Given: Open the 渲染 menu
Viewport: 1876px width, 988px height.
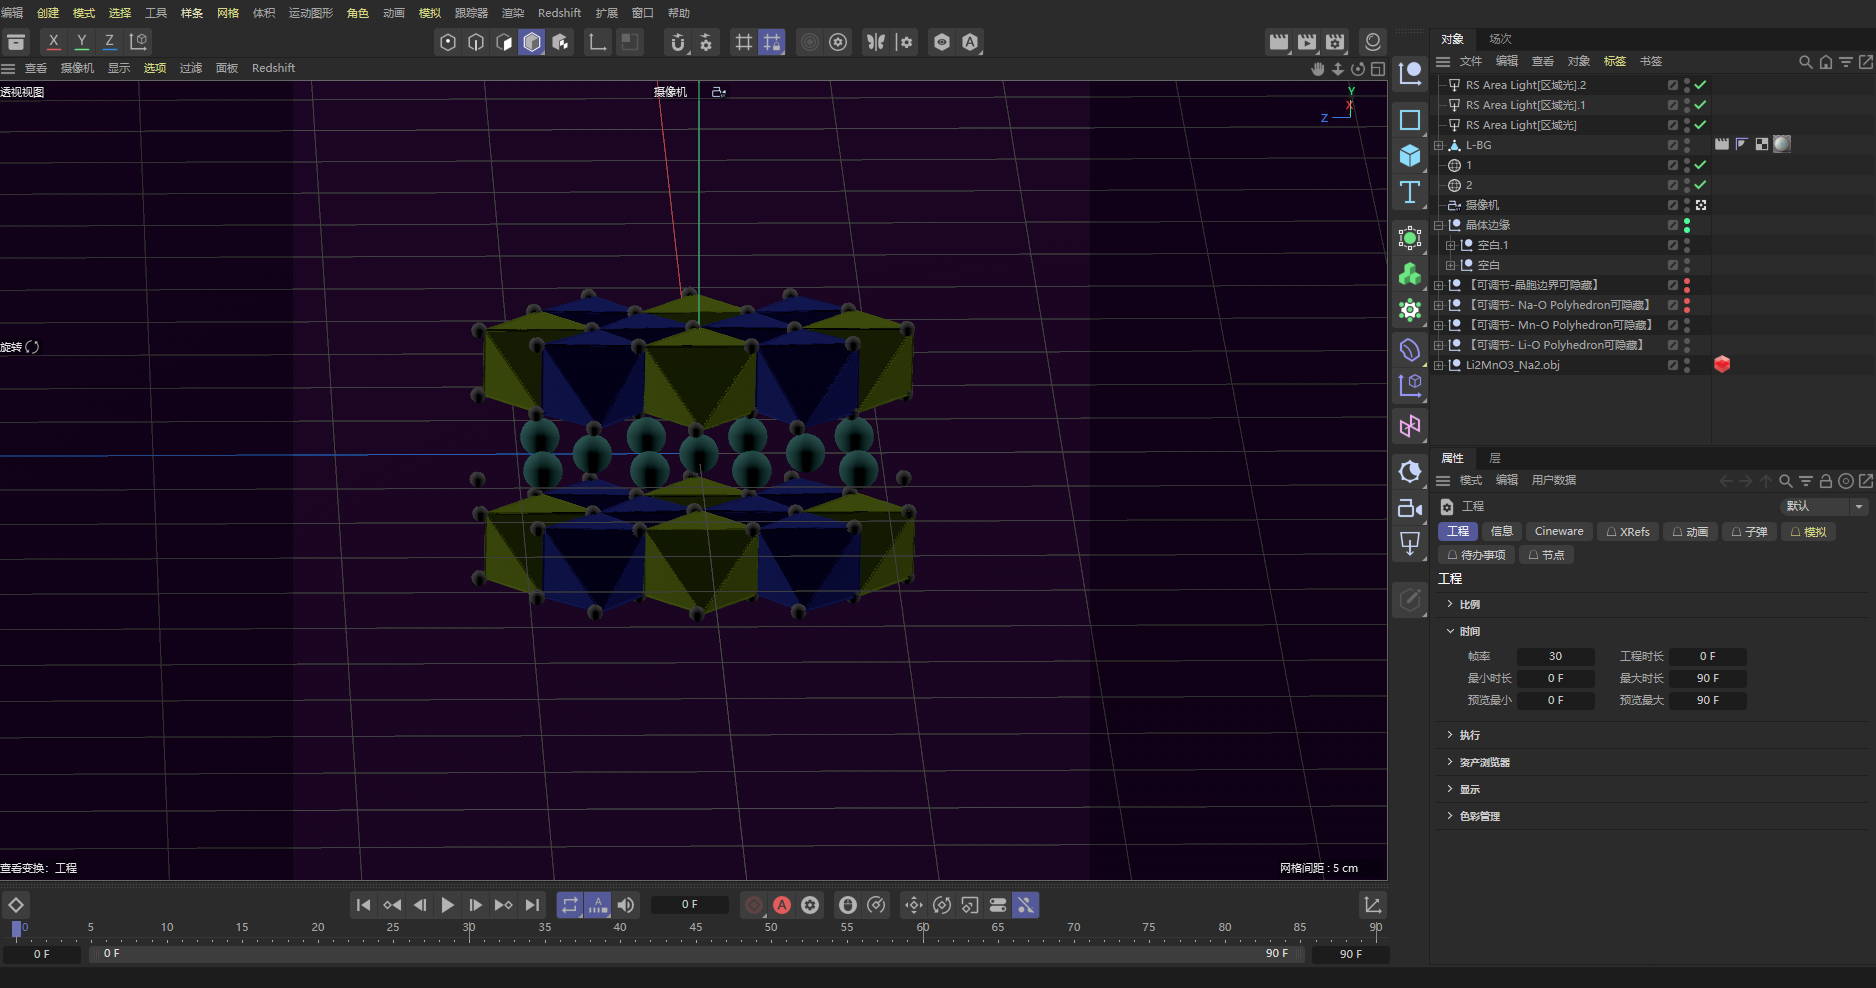Looking at the screenshot, I should click(513, 13).
